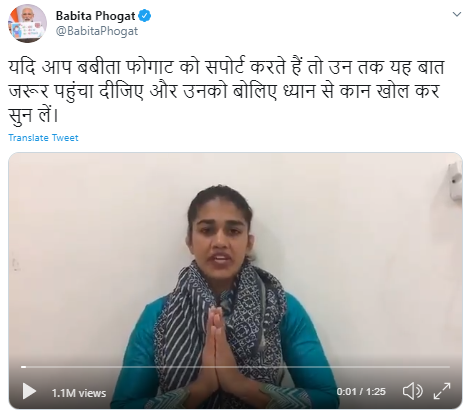Screen dimensions: 471x417
Task: Expand the tweet options chevron
Action: tap(457, 14)
